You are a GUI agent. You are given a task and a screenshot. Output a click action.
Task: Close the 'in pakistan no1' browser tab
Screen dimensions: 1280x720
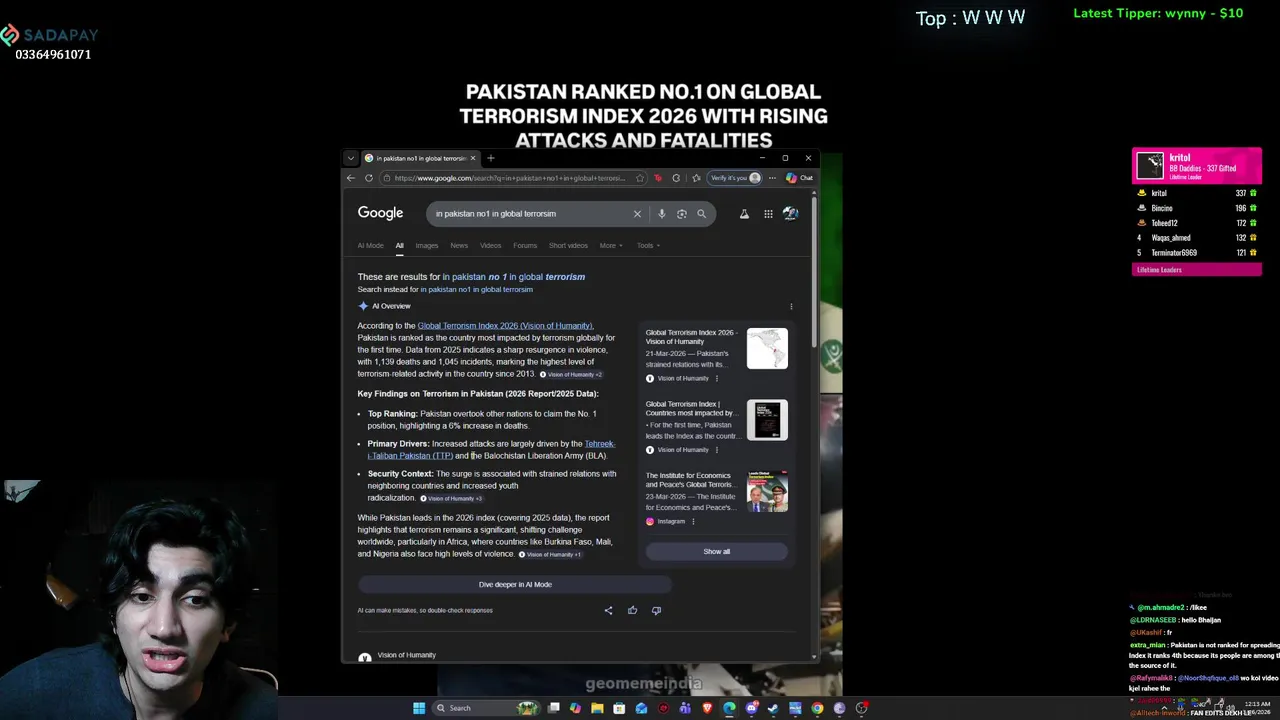[x=473, y=158]
